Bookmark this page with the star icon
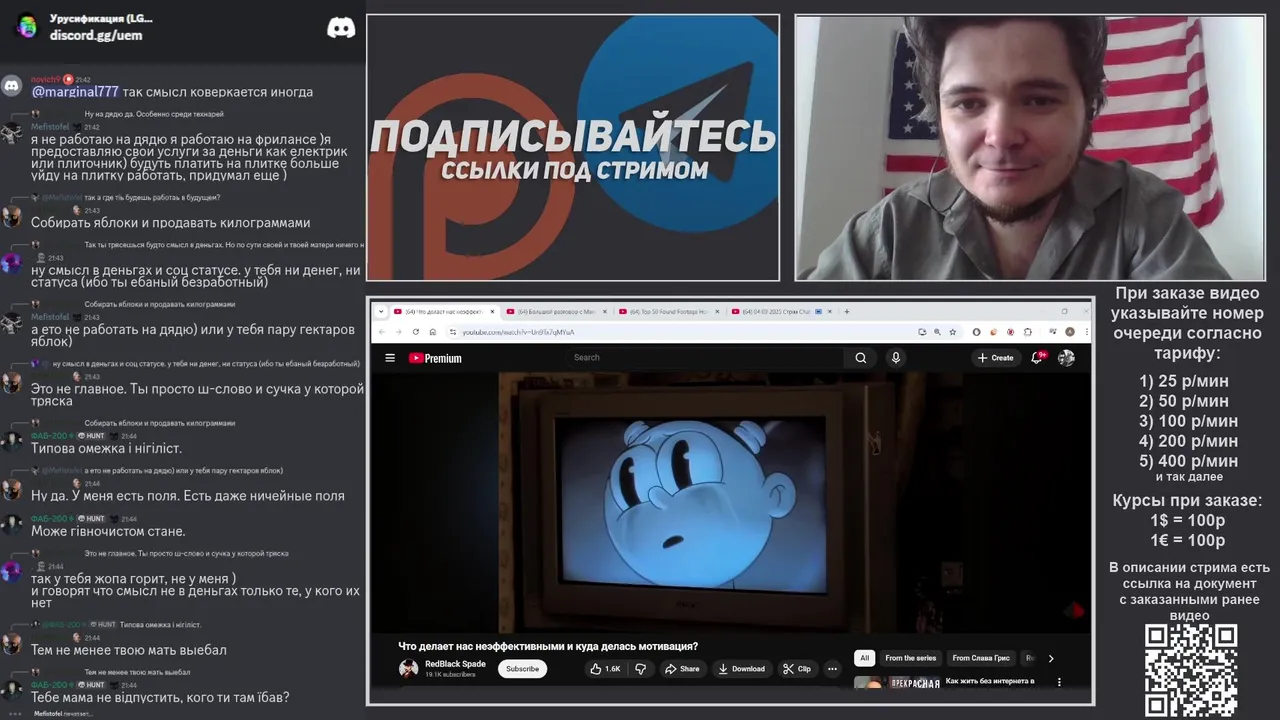 coord(951,332)
